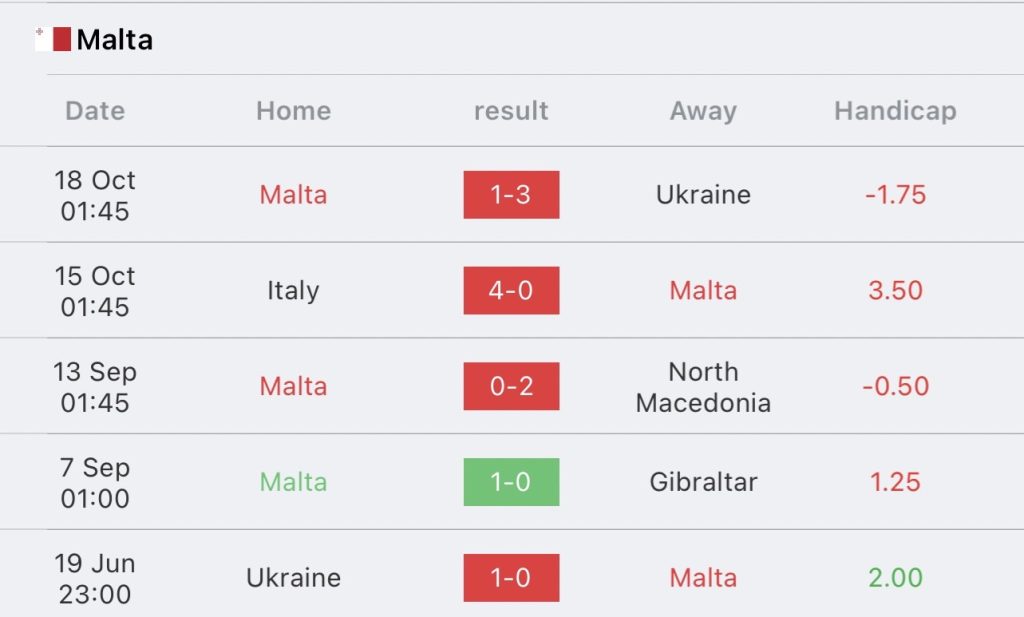
Task: Open the 0-2 North Macedonia result
Action: pos(511,387)
